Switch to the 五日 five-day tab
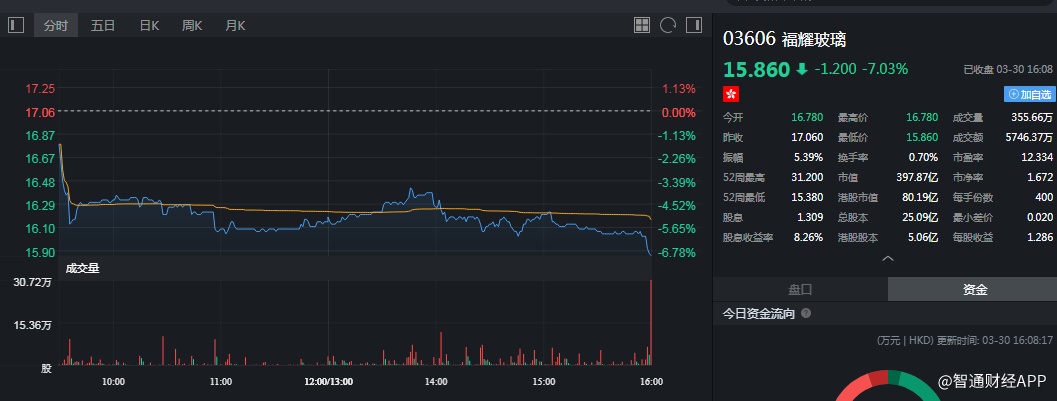 103,26
